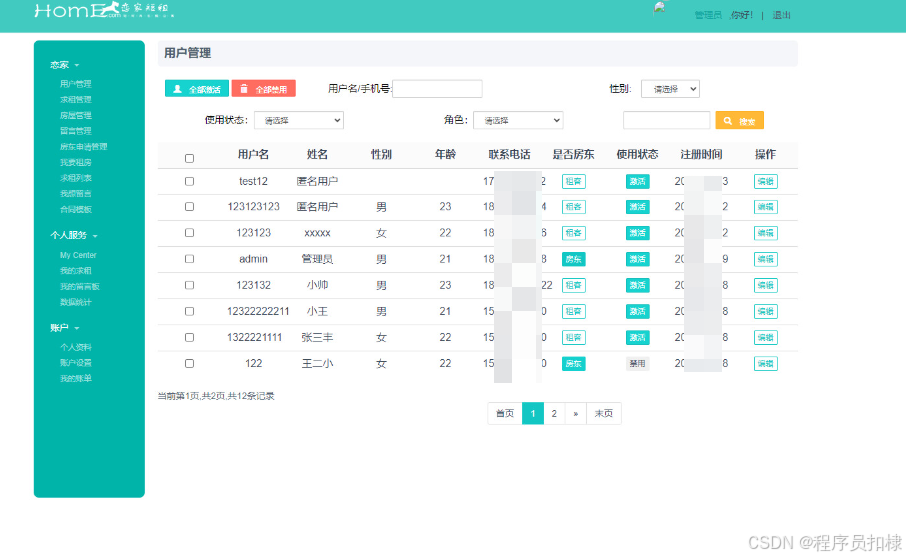Open 求租列表 in the sidebar
The image size is (906, 558).
(76, 178)
